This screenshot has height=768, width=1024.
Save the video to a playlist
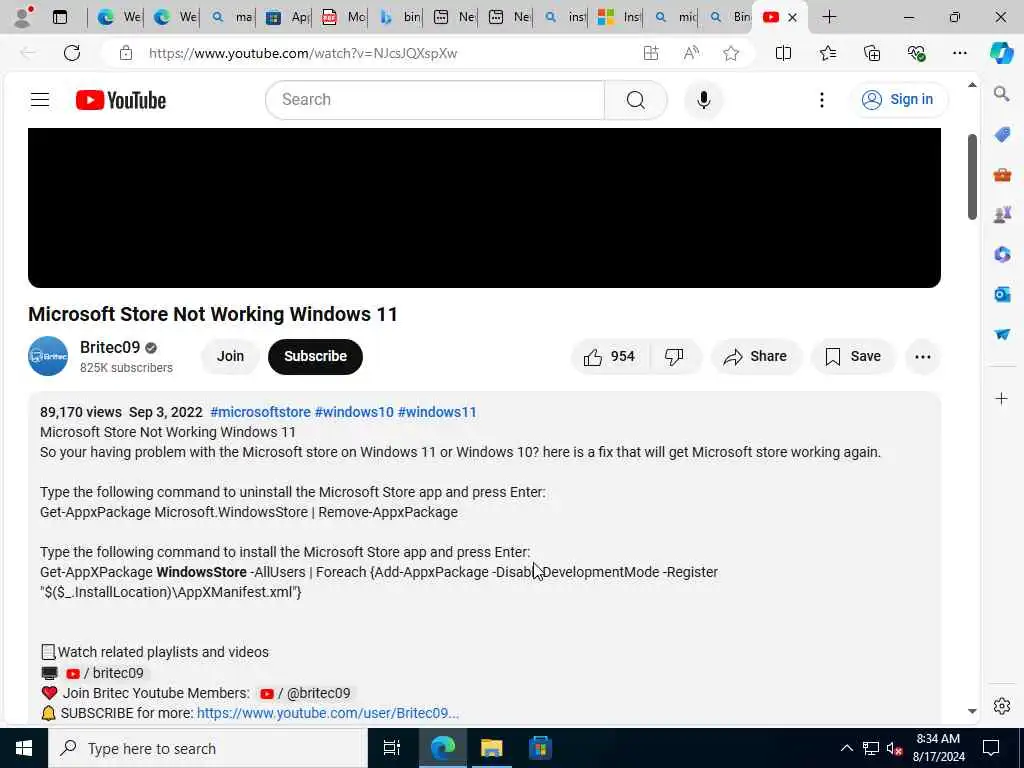click(x=853, y=357)
